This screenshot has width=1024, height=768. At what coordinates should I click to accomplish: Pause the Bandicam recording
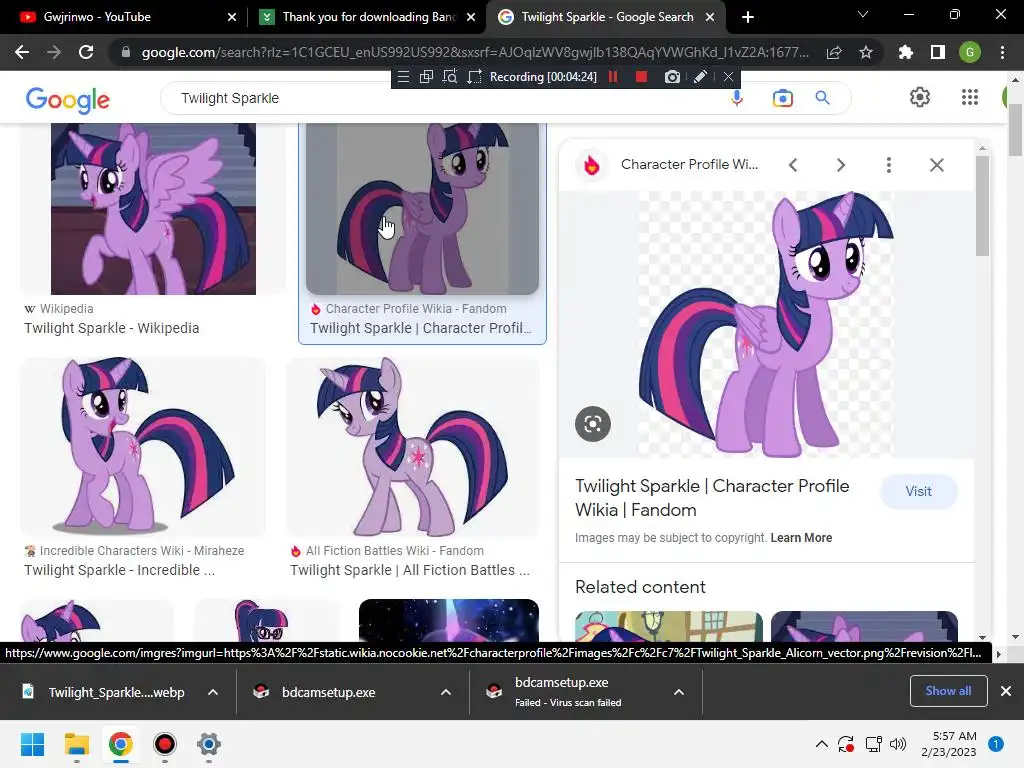point(613,77)
